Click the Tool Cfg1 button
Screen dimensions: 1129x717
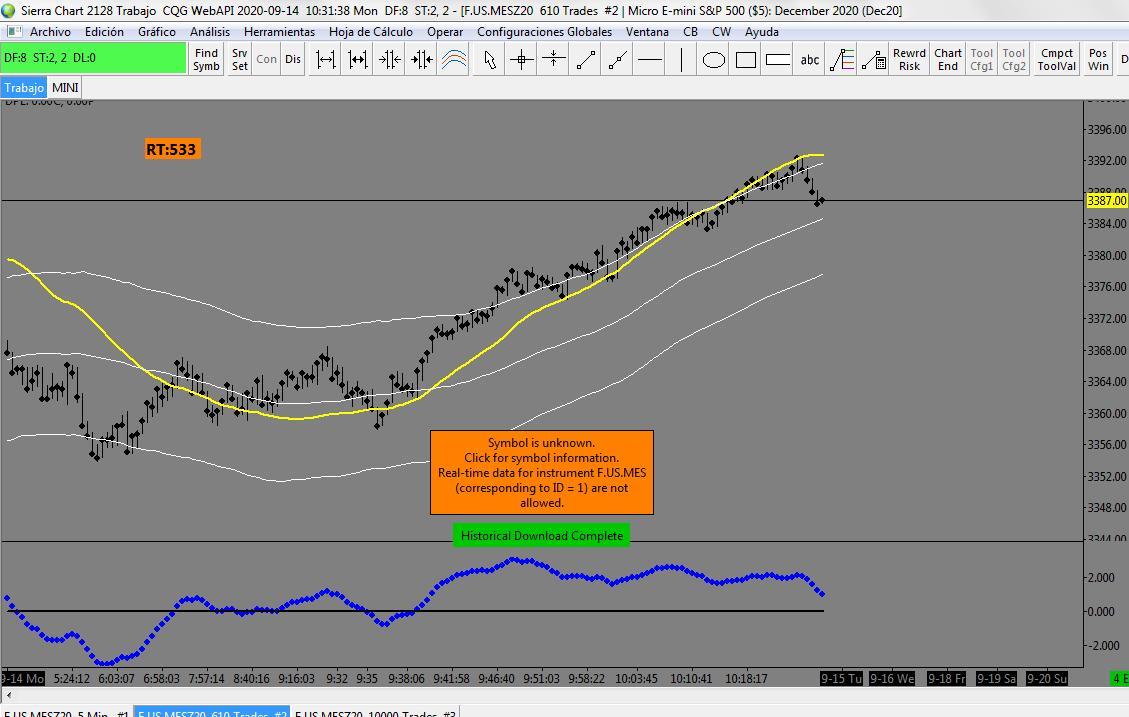(981, 59)
